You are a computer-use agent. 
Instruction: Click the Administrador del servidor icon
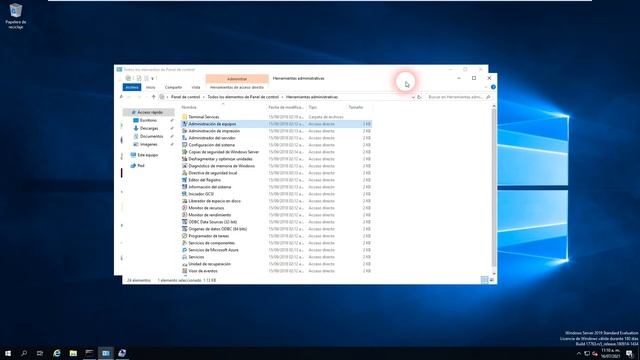(x=184, y=138)
